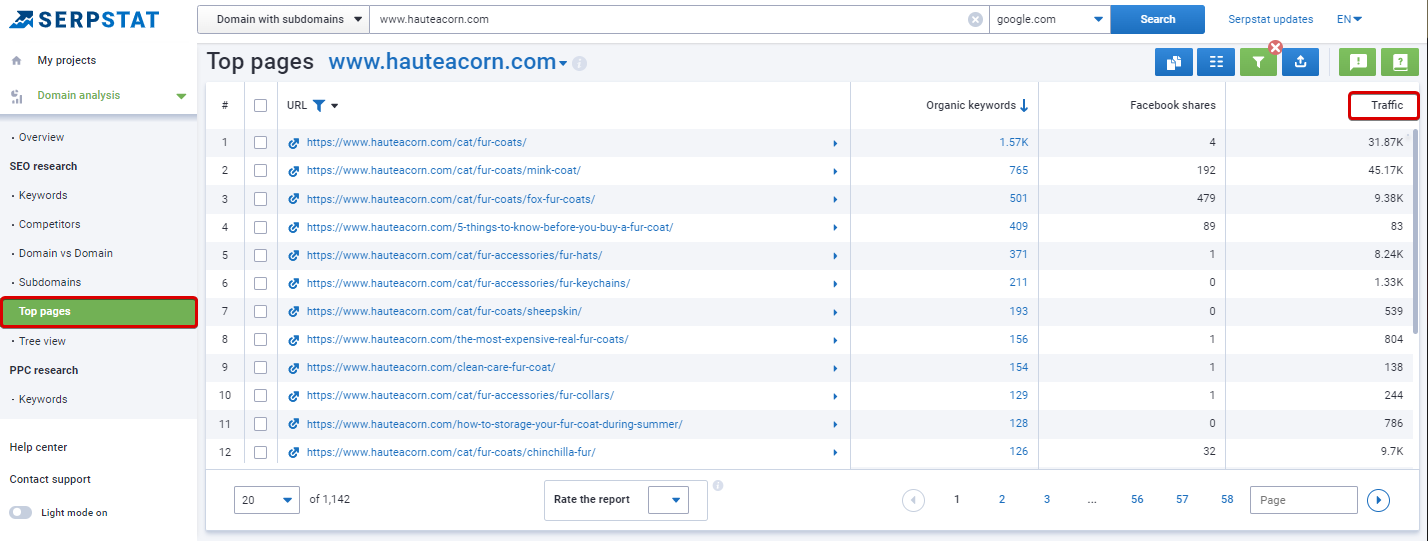Screen dimensions: 1428x541
Task: Check the select-all checkbox in table header
Action: (261, 105)
